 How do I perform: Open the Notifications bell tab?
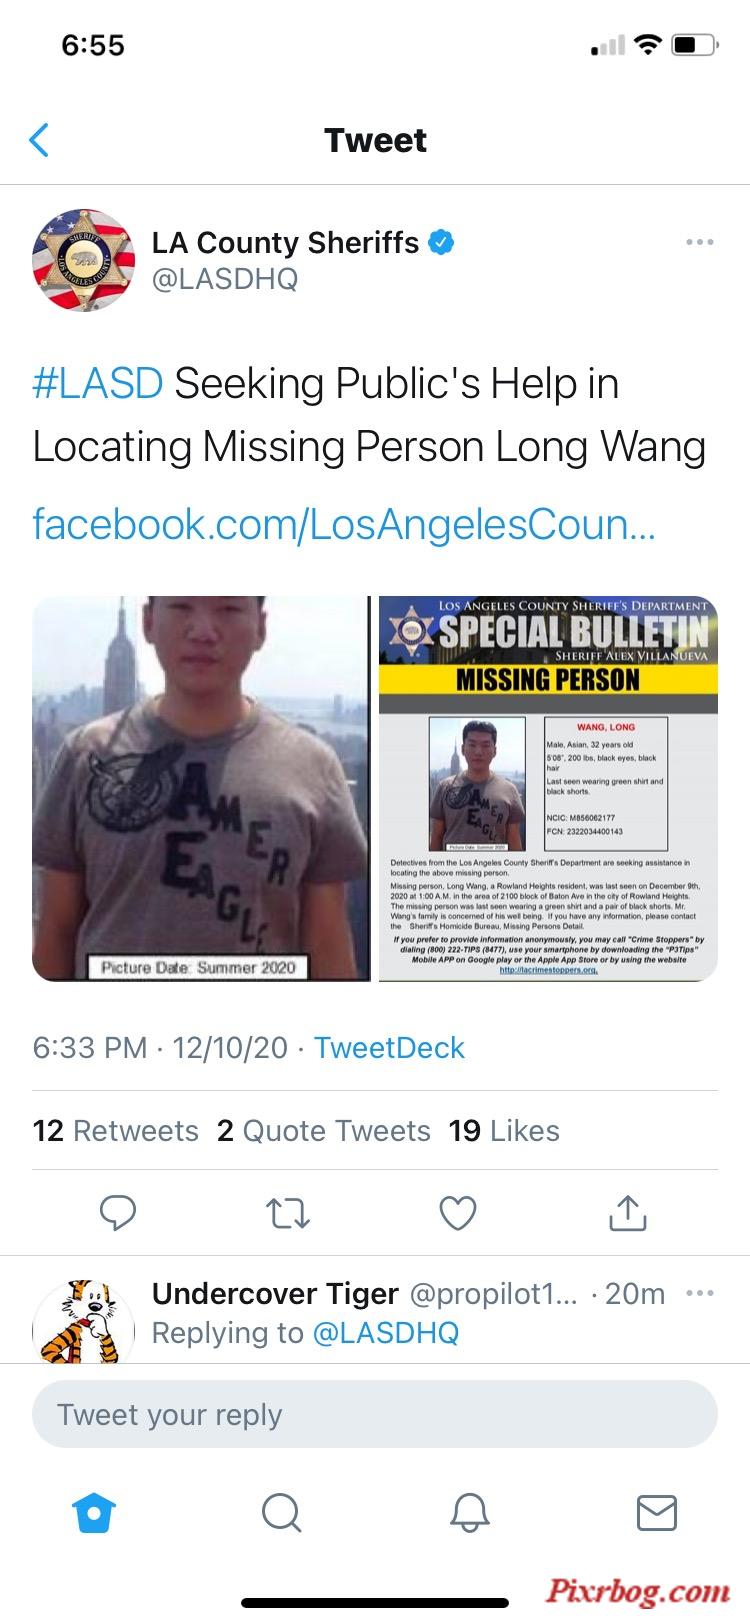(469, 1513)
